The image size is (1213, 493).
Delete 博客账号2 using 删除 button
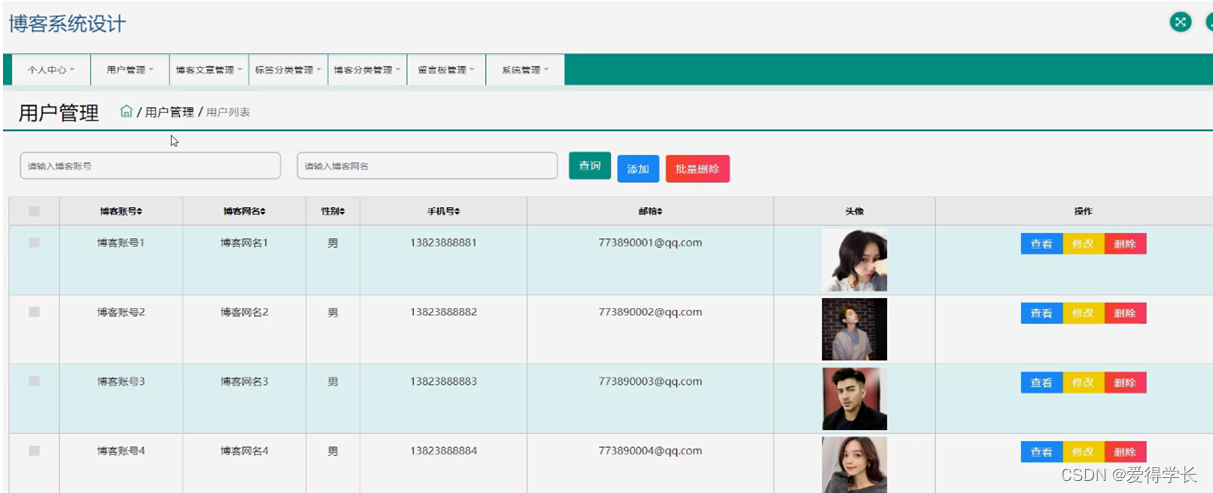coord(1125,313)
